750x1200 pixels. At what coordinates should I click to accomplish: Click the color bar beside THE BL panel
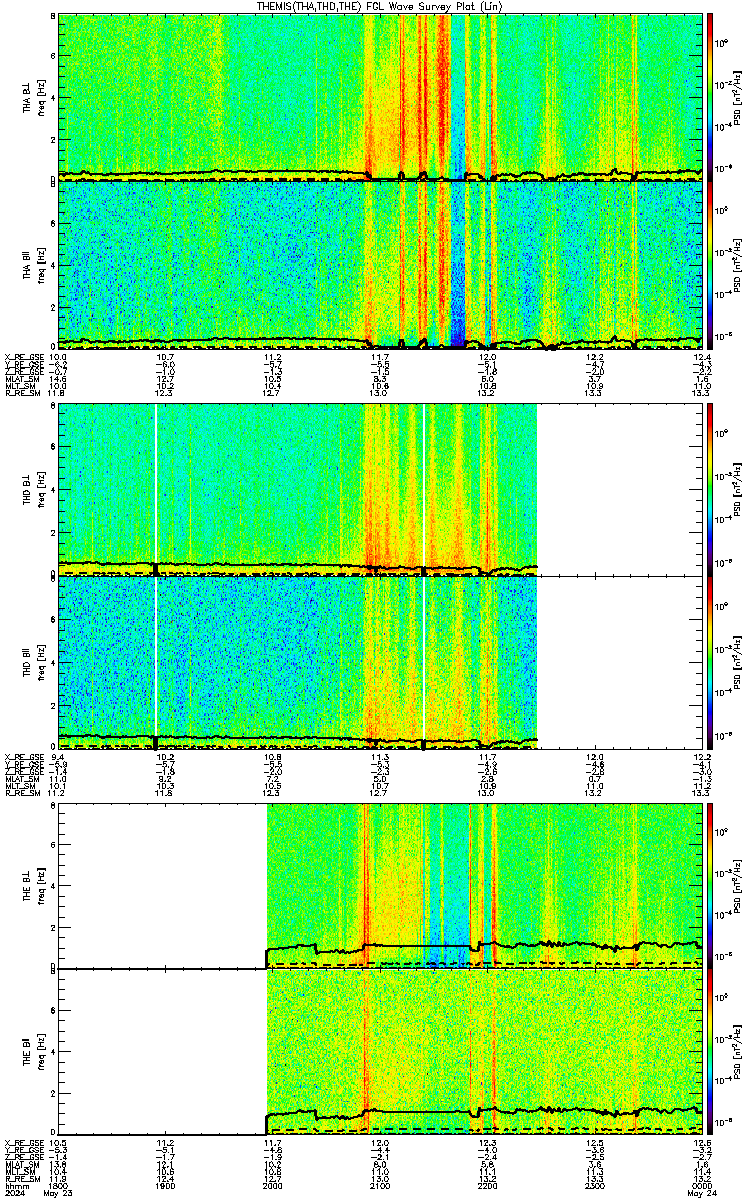(x=711, y=886)
